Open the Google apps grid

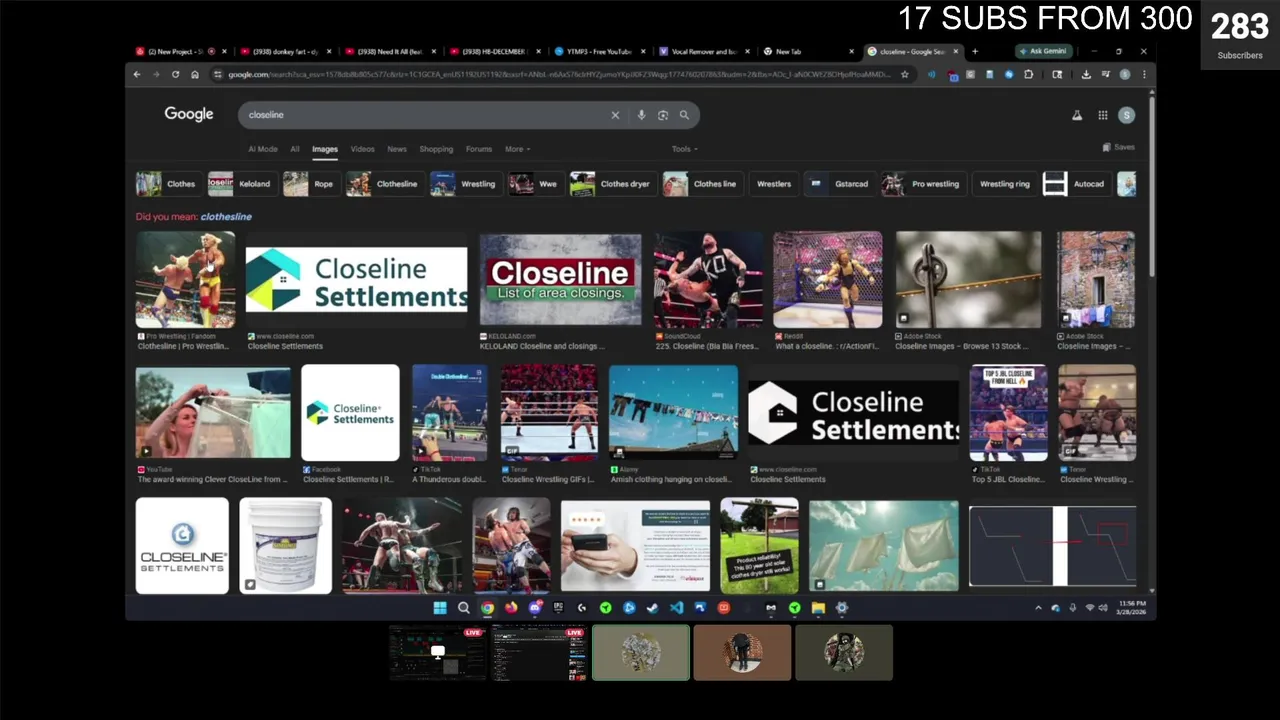point(1102,115)
